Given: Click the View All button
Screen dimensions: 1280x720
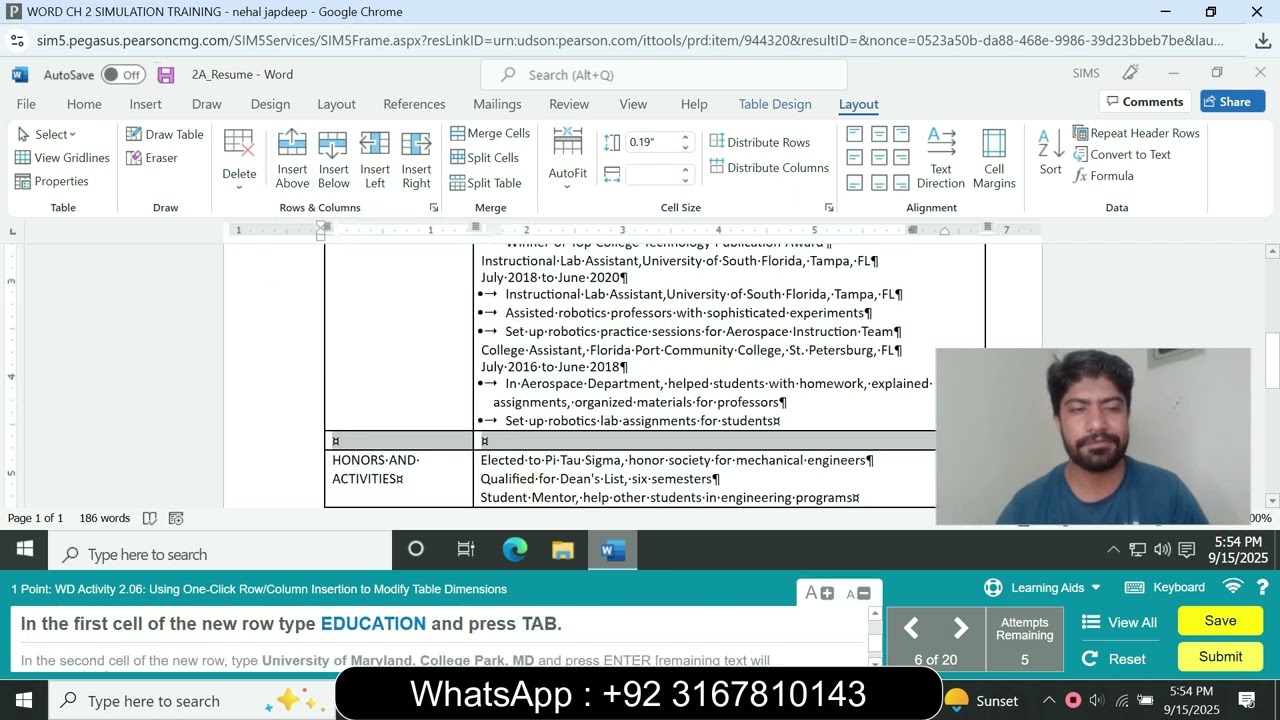Looking at the screenshot, I should click(x=1120, y=622).
